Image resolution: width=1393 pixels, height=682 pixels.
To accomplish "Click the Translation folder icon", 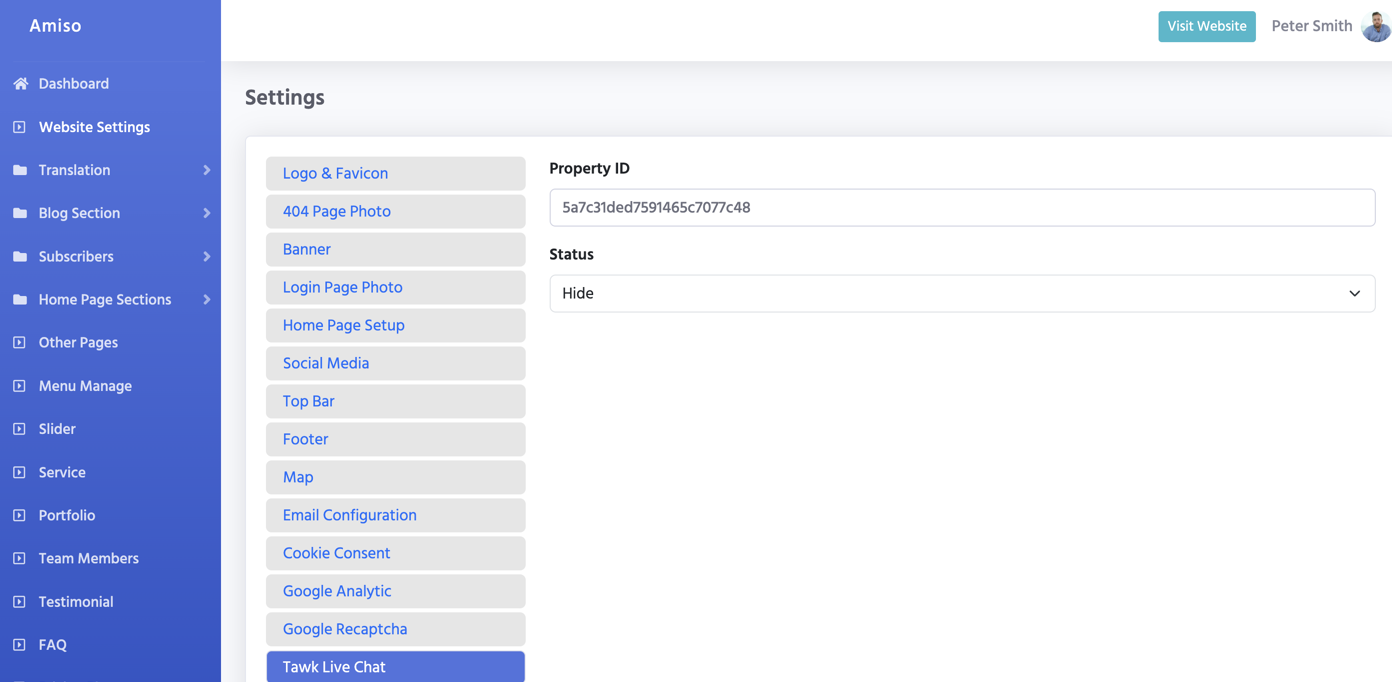I will coord(20,170).
